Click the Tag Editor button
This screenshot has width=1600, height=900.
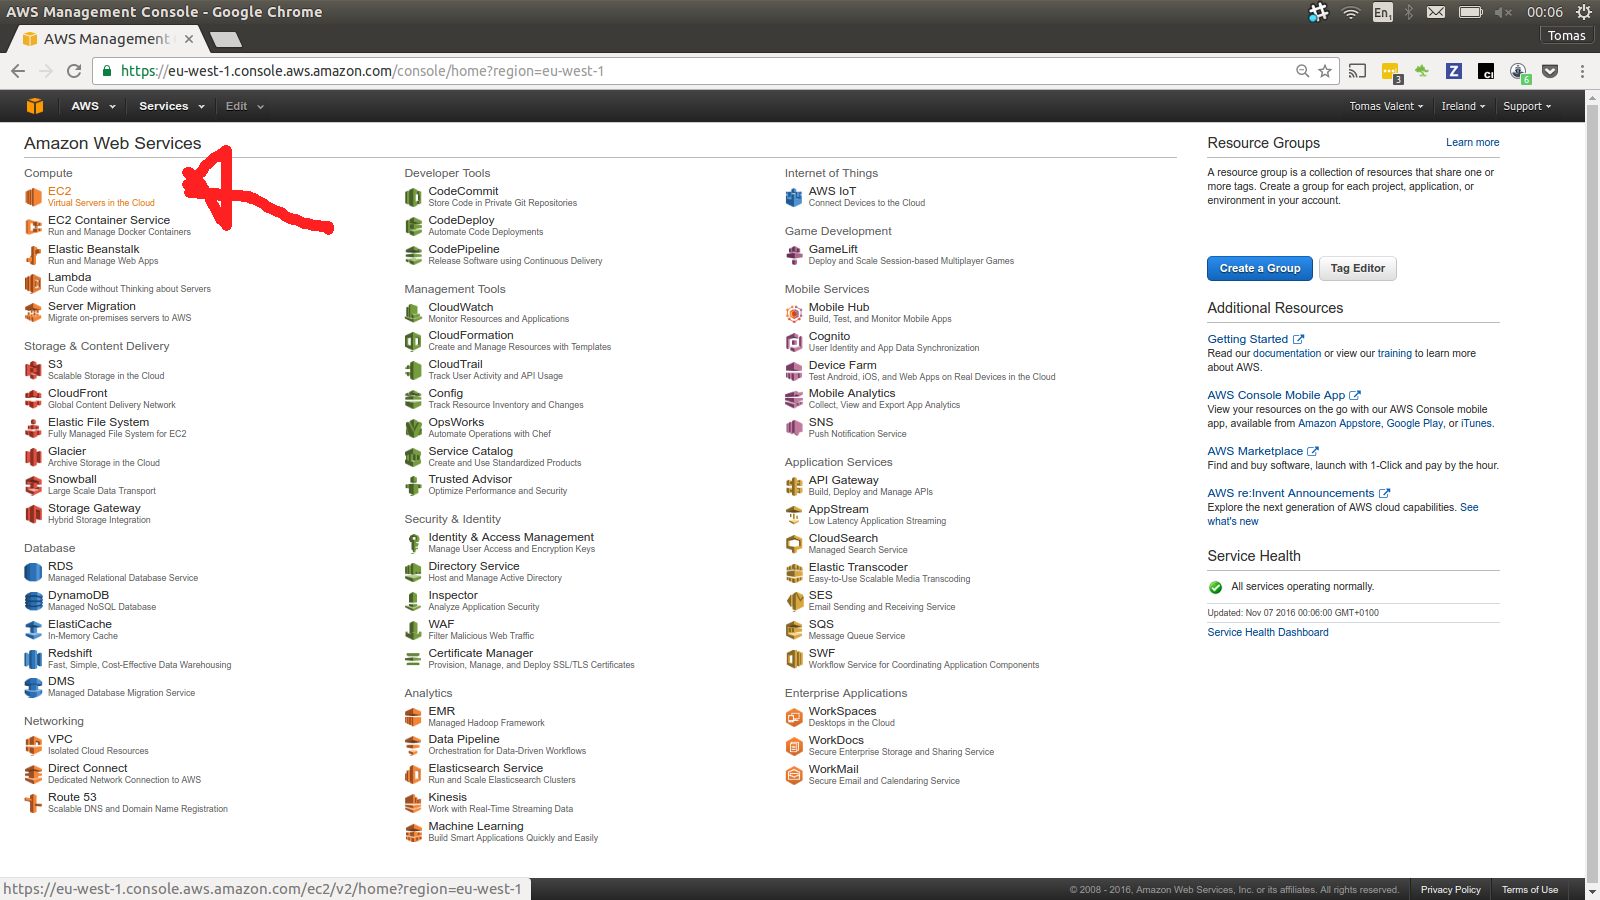pos(1357,268)
